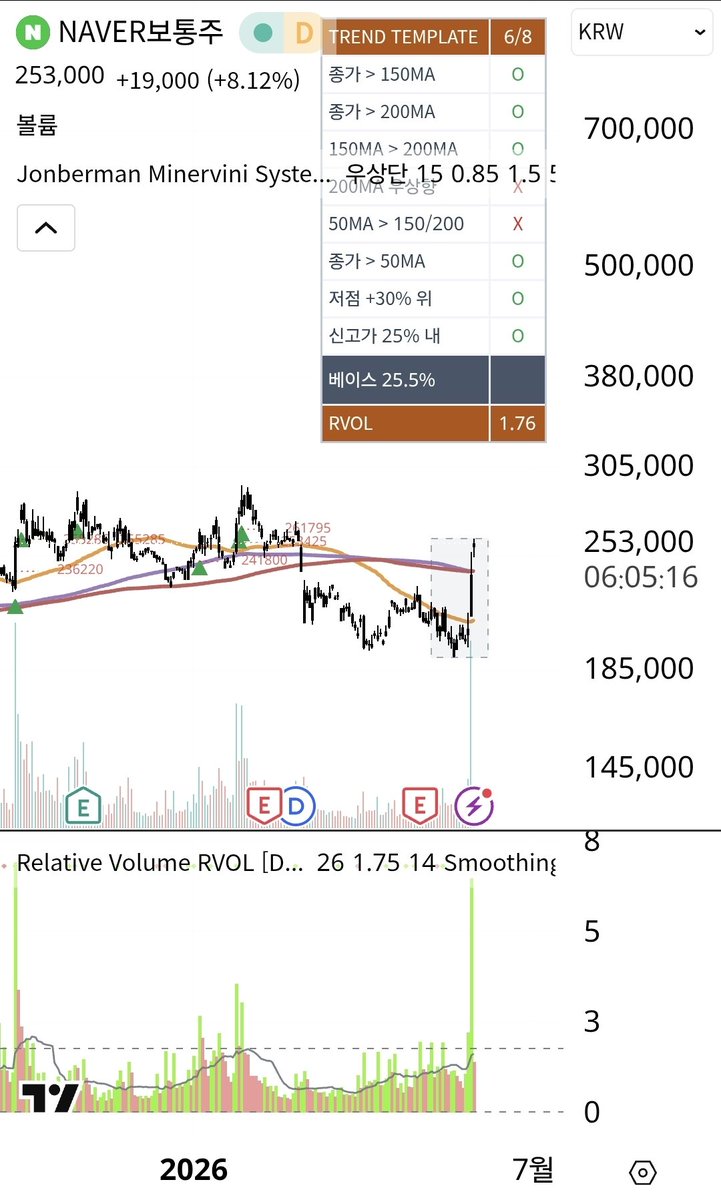Screen dimensions: 721x1200
Task: Open the KRW currency dropdown
Action: coord(642,32)
